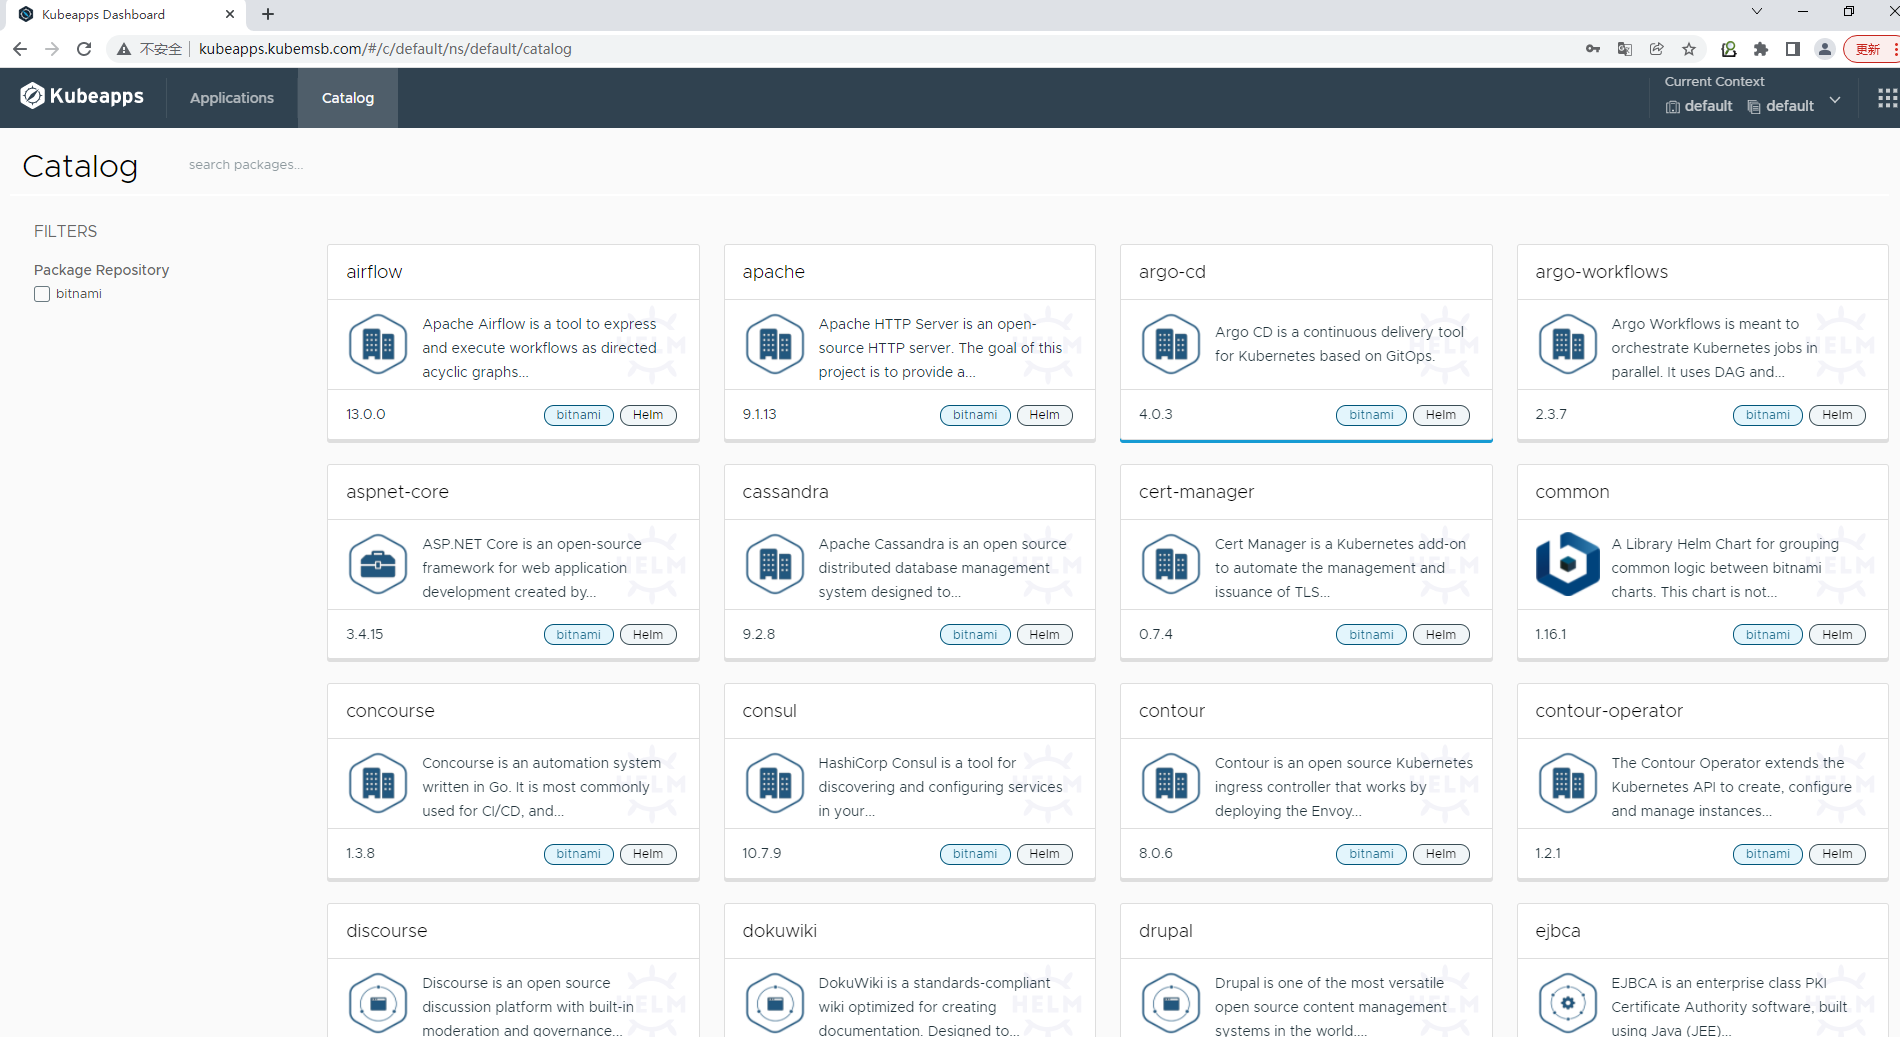The image size is (1900, 1037).
Task: Click the browser update button
Action: click(1870, 49)
